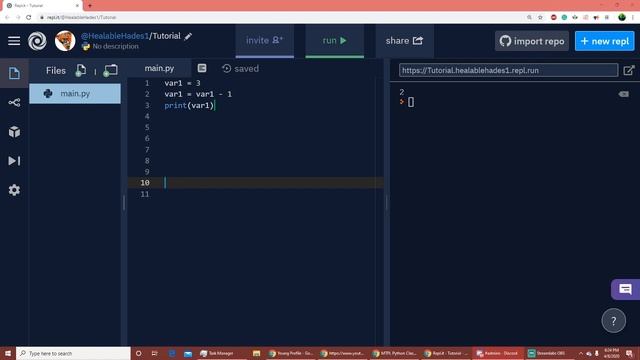The image size is (640, 360).
Task: Open the Mail app in taskbar
Action: [188, 353]
